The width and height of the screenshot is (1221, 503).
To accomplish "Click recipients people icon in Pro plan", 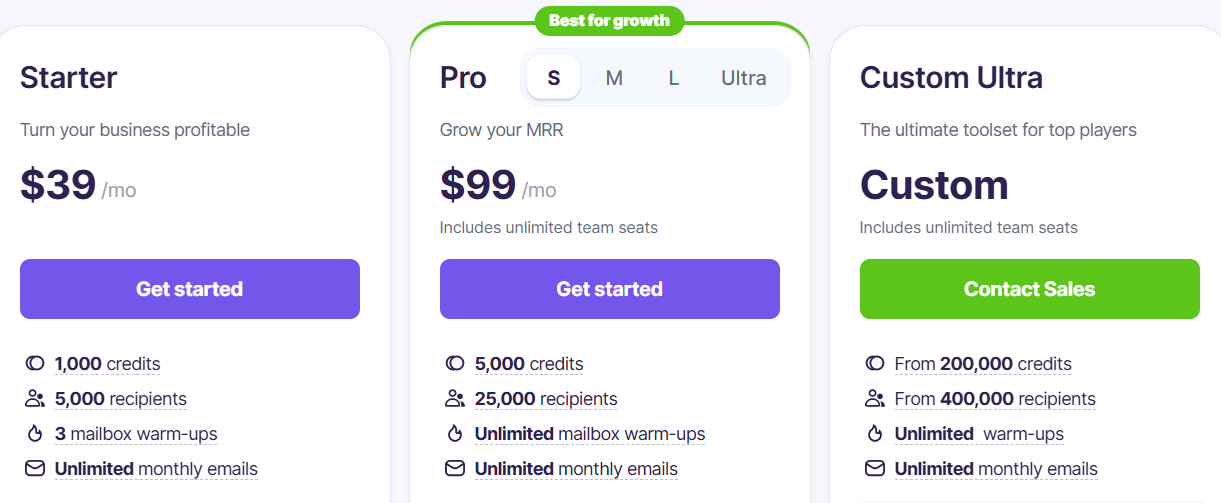I will 455,399.
